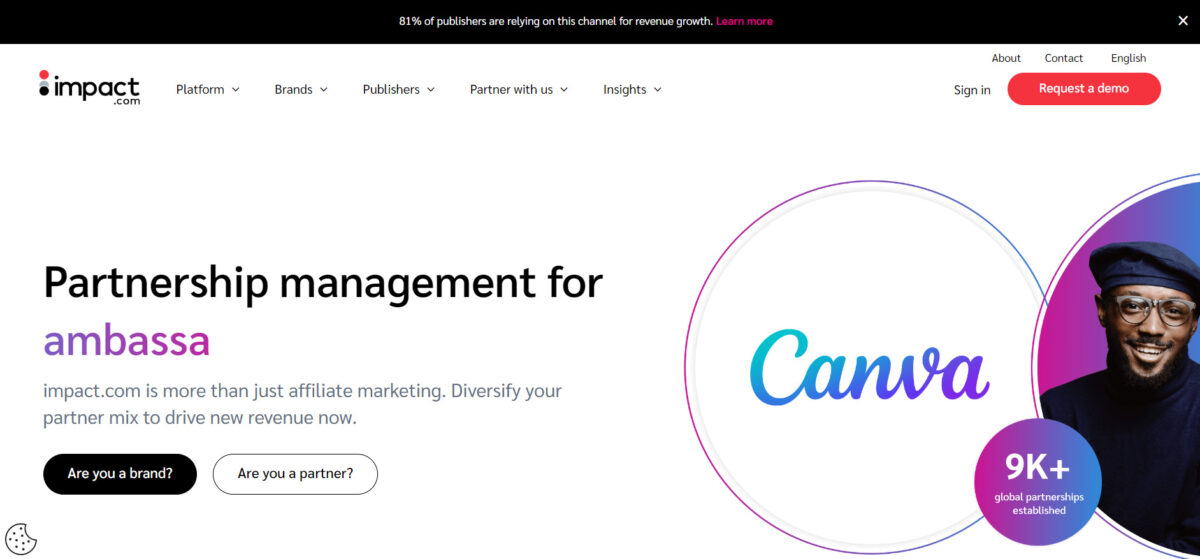Click the 9K+ global partnerships badge
The image size is (1200, 559).
click(1037, 482)
